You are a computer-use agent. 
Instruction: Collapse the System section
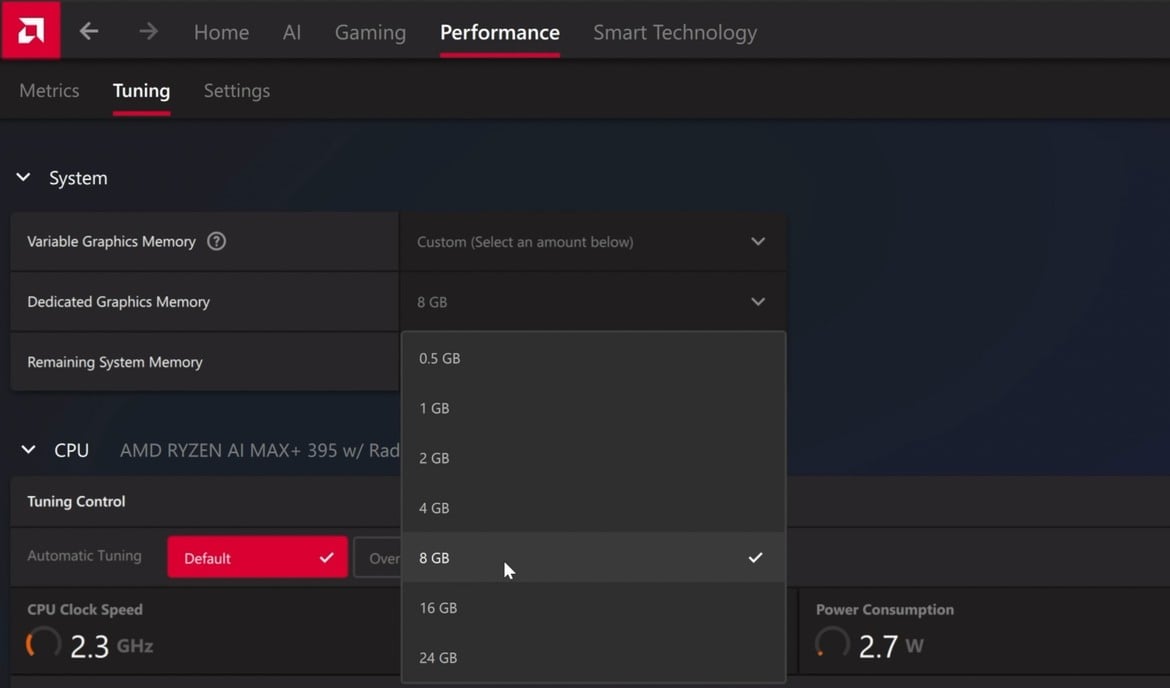(23, 178)
